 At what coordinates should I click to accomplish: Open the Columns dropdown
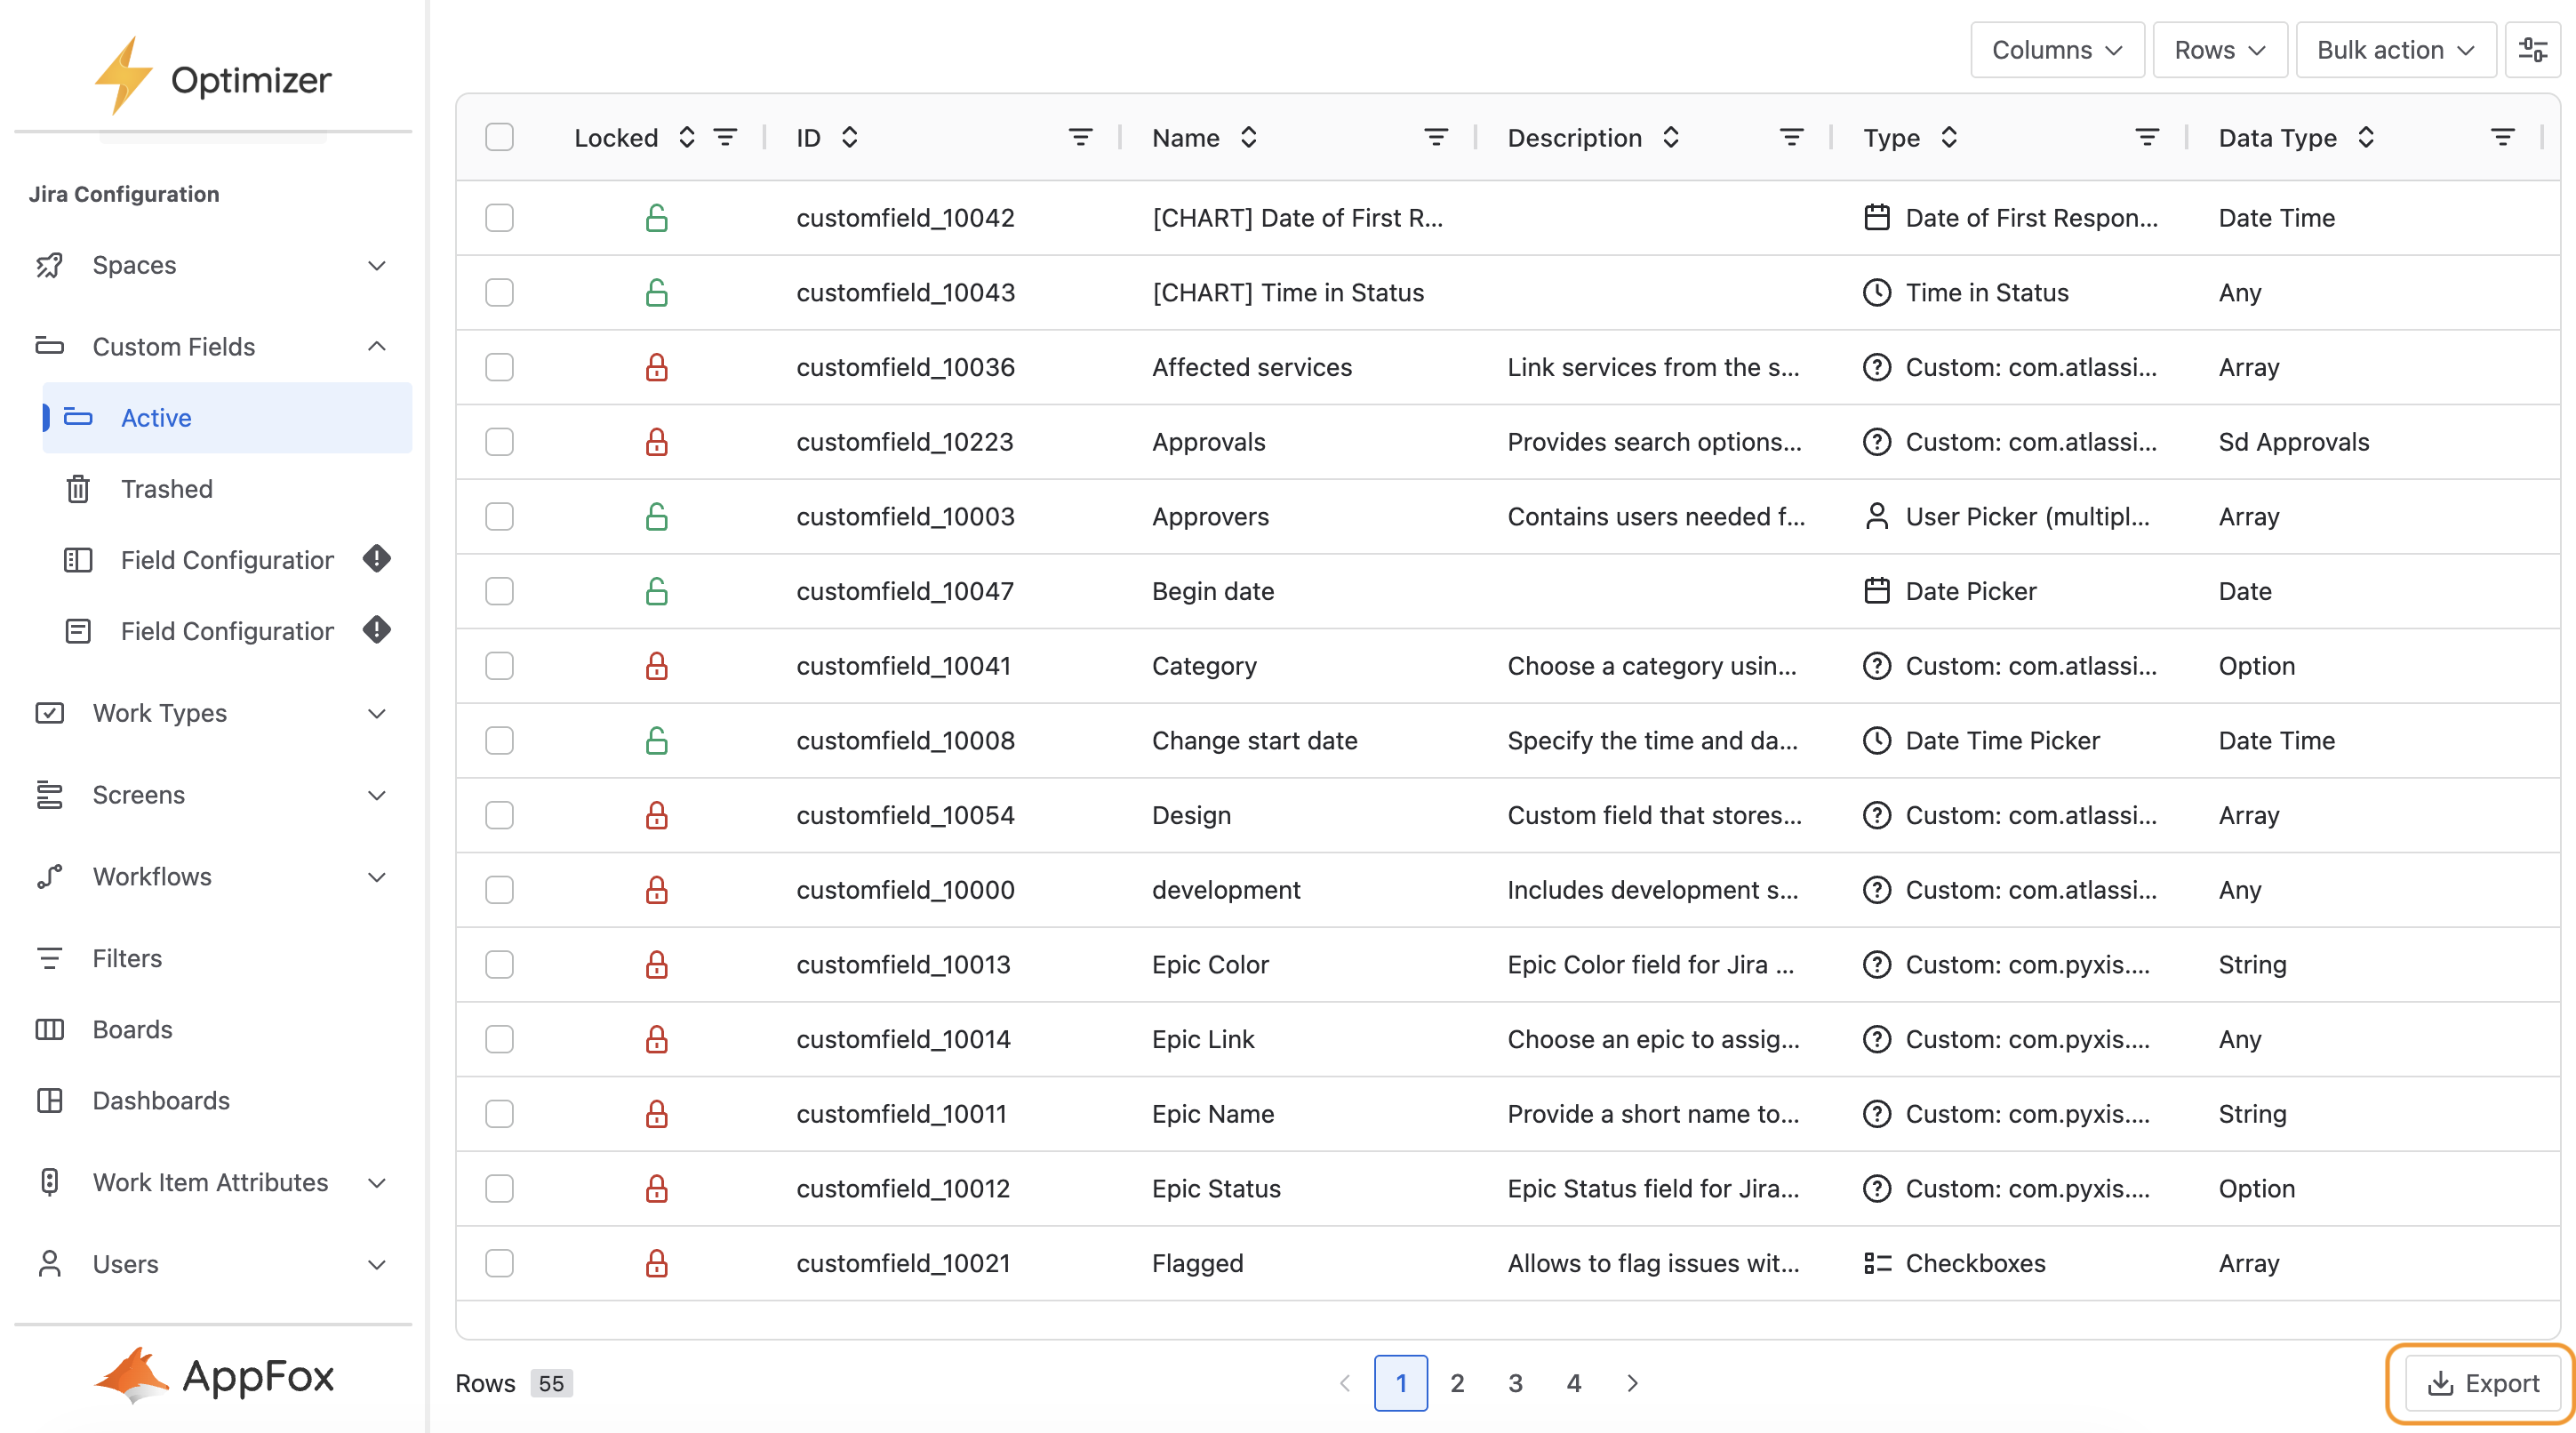(2056, 50)
